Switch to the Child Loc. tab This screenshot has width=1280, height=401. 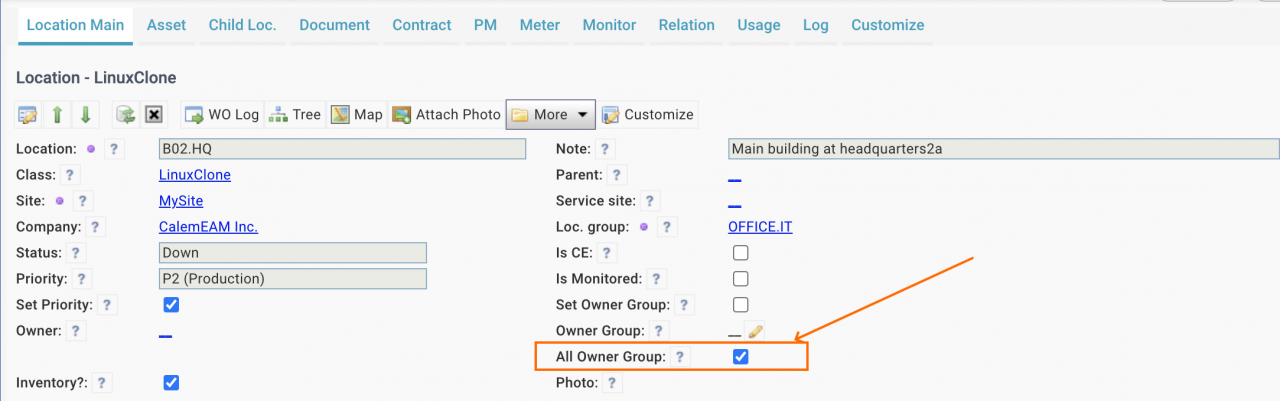pyautogui.click(x=243, y=25)
